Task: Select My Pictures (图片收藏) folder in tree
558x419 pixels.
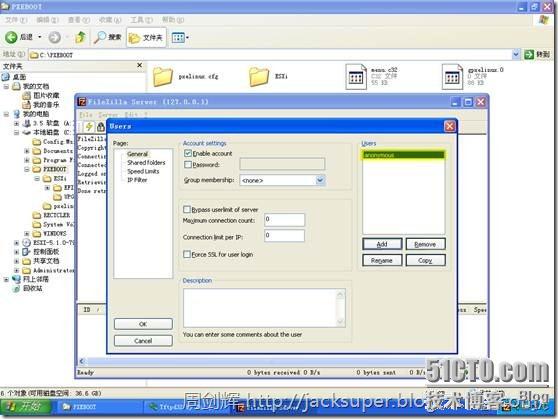Action: click(x=46, y=95)
